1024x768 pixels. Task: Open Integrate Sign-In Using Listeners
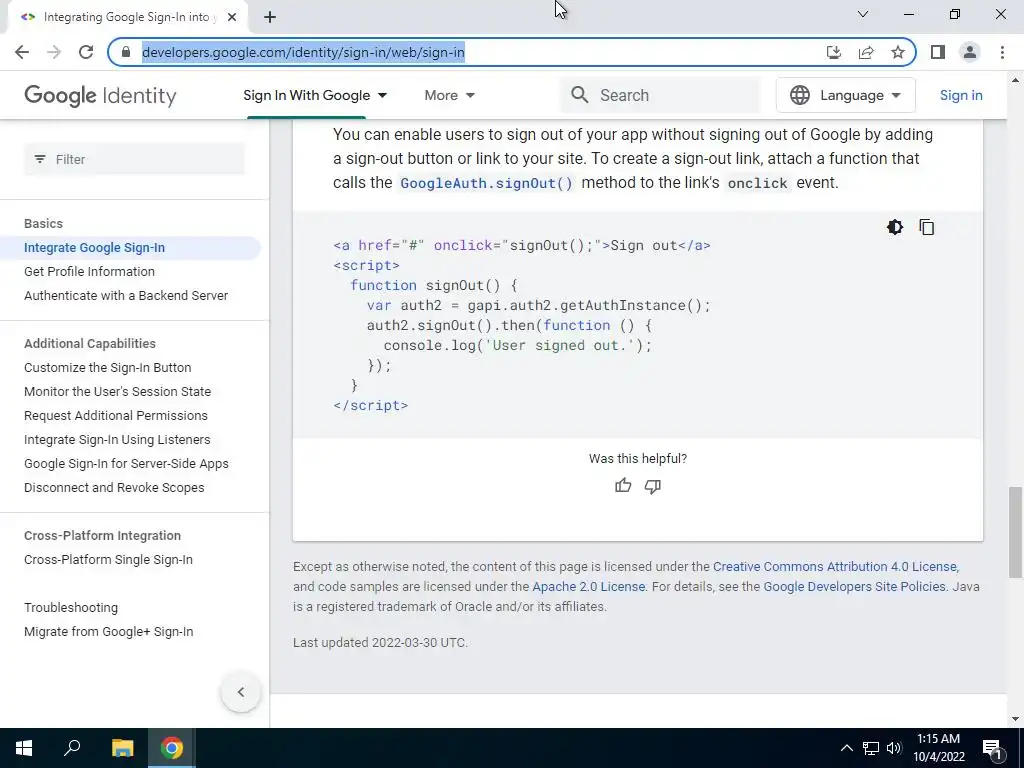(x=117, y=440)
